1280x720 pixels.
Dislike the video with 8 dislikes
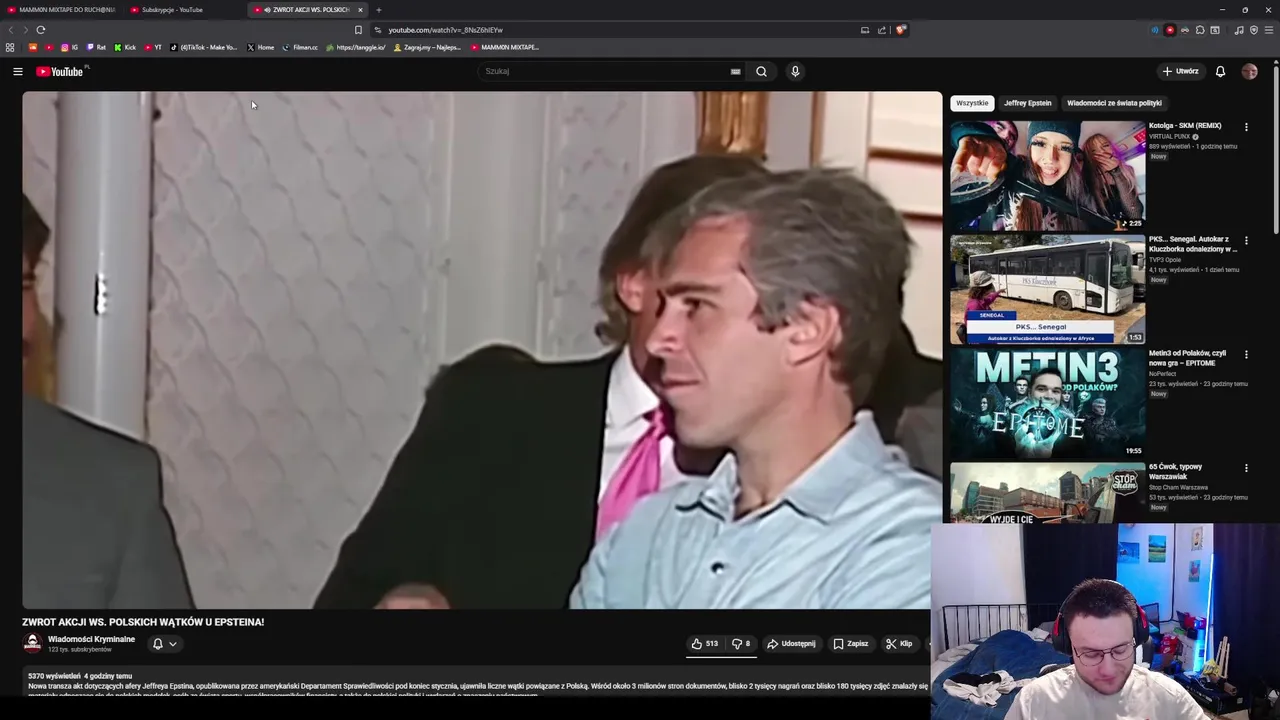(741, 644)
